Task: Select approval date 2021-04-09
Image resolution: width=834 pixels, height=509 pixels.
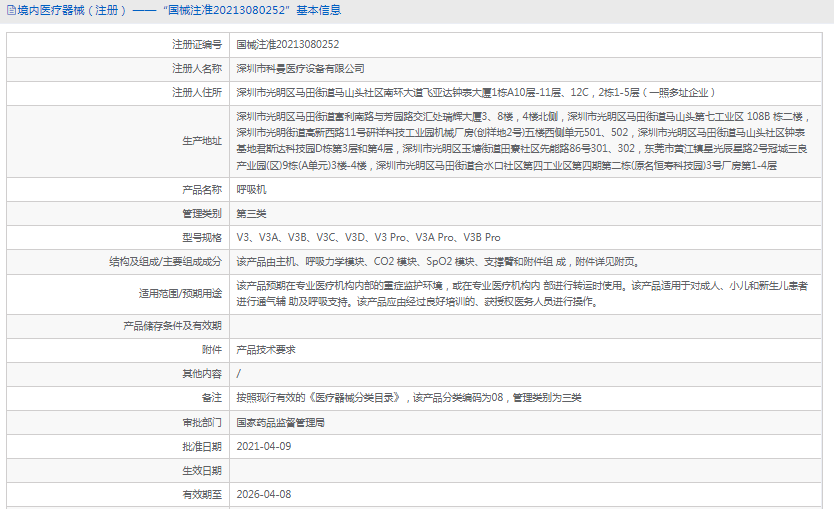Action: (x=264, y=447)
